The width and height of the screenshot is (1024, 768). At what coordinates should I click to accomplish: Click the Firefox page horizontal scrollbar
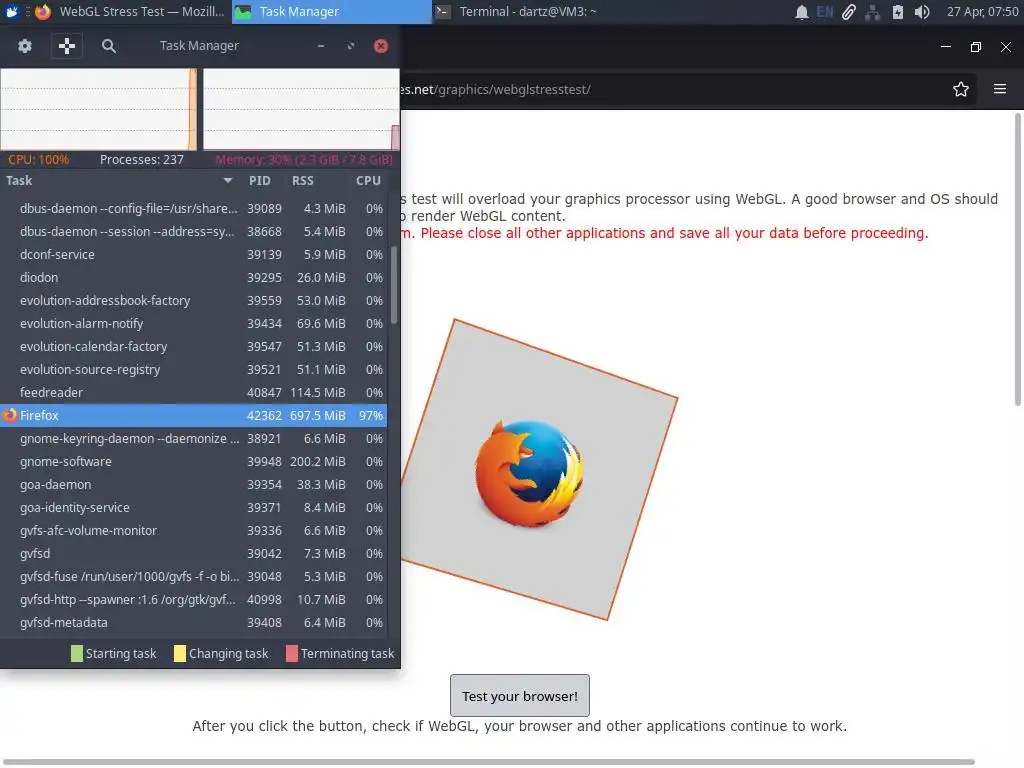tap(490, 761)
